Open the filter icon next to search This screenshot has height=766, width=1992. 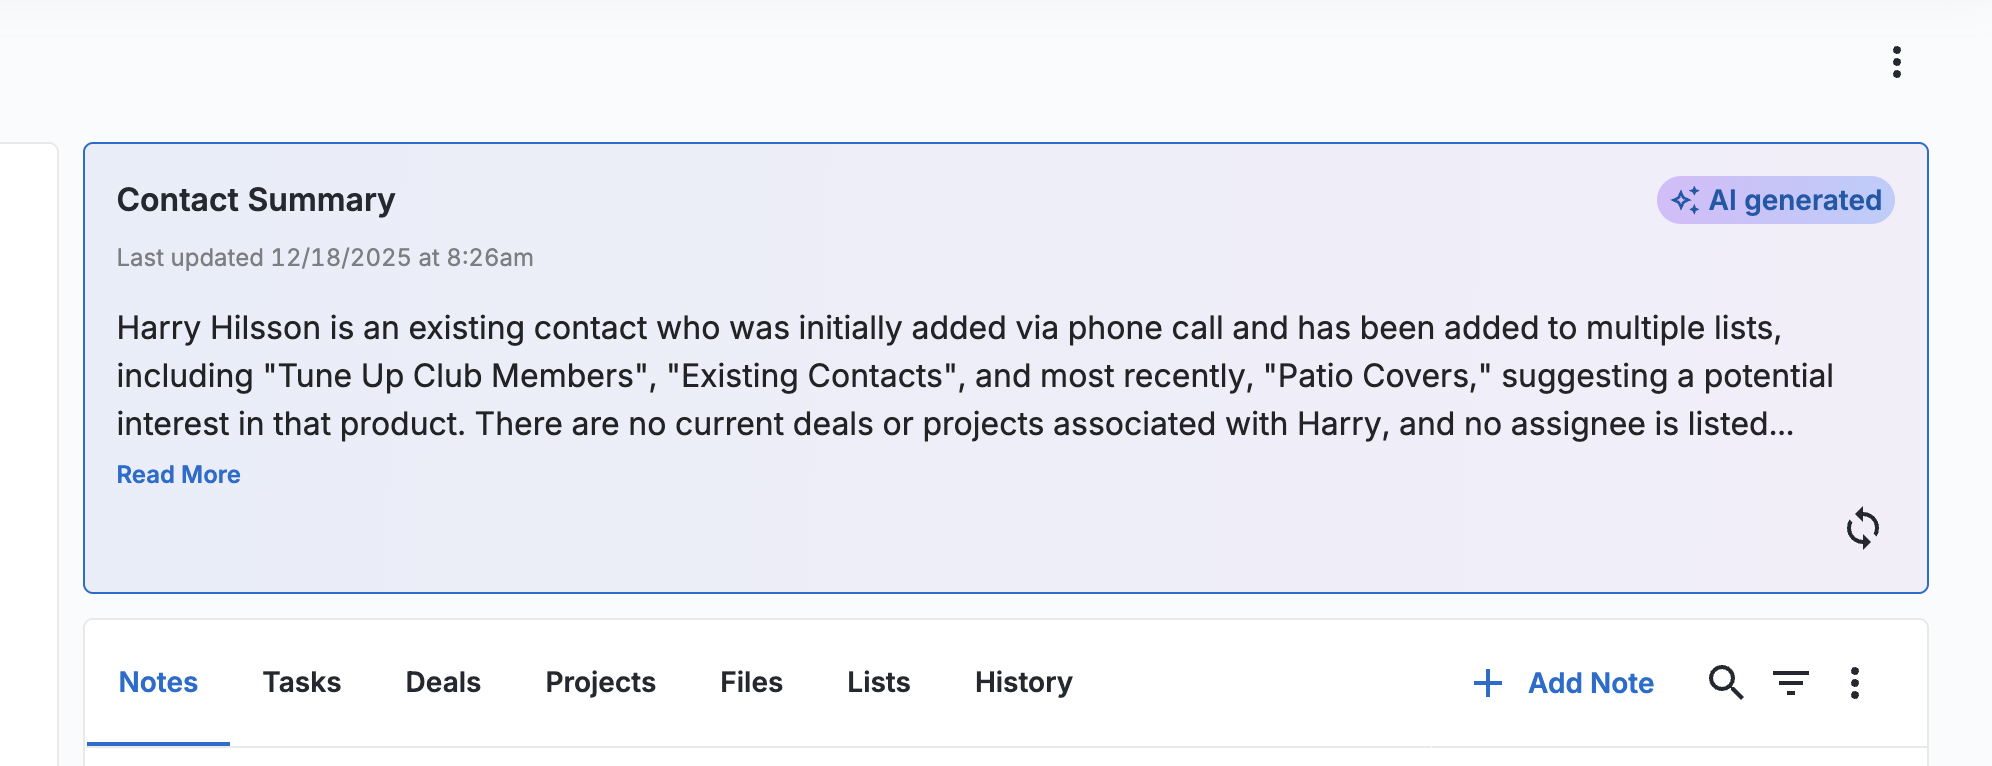pos(1791,683)
